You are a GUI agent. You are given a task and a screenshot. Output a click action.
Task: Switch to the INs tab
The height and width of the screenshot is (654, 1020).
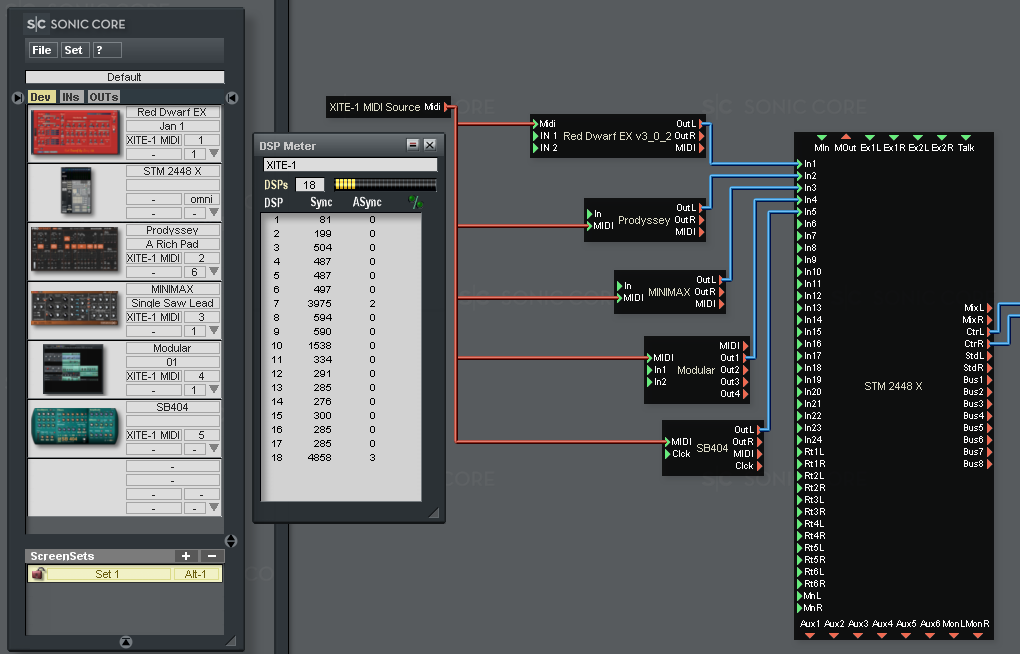pyautogui.click(x=70, y=97)
